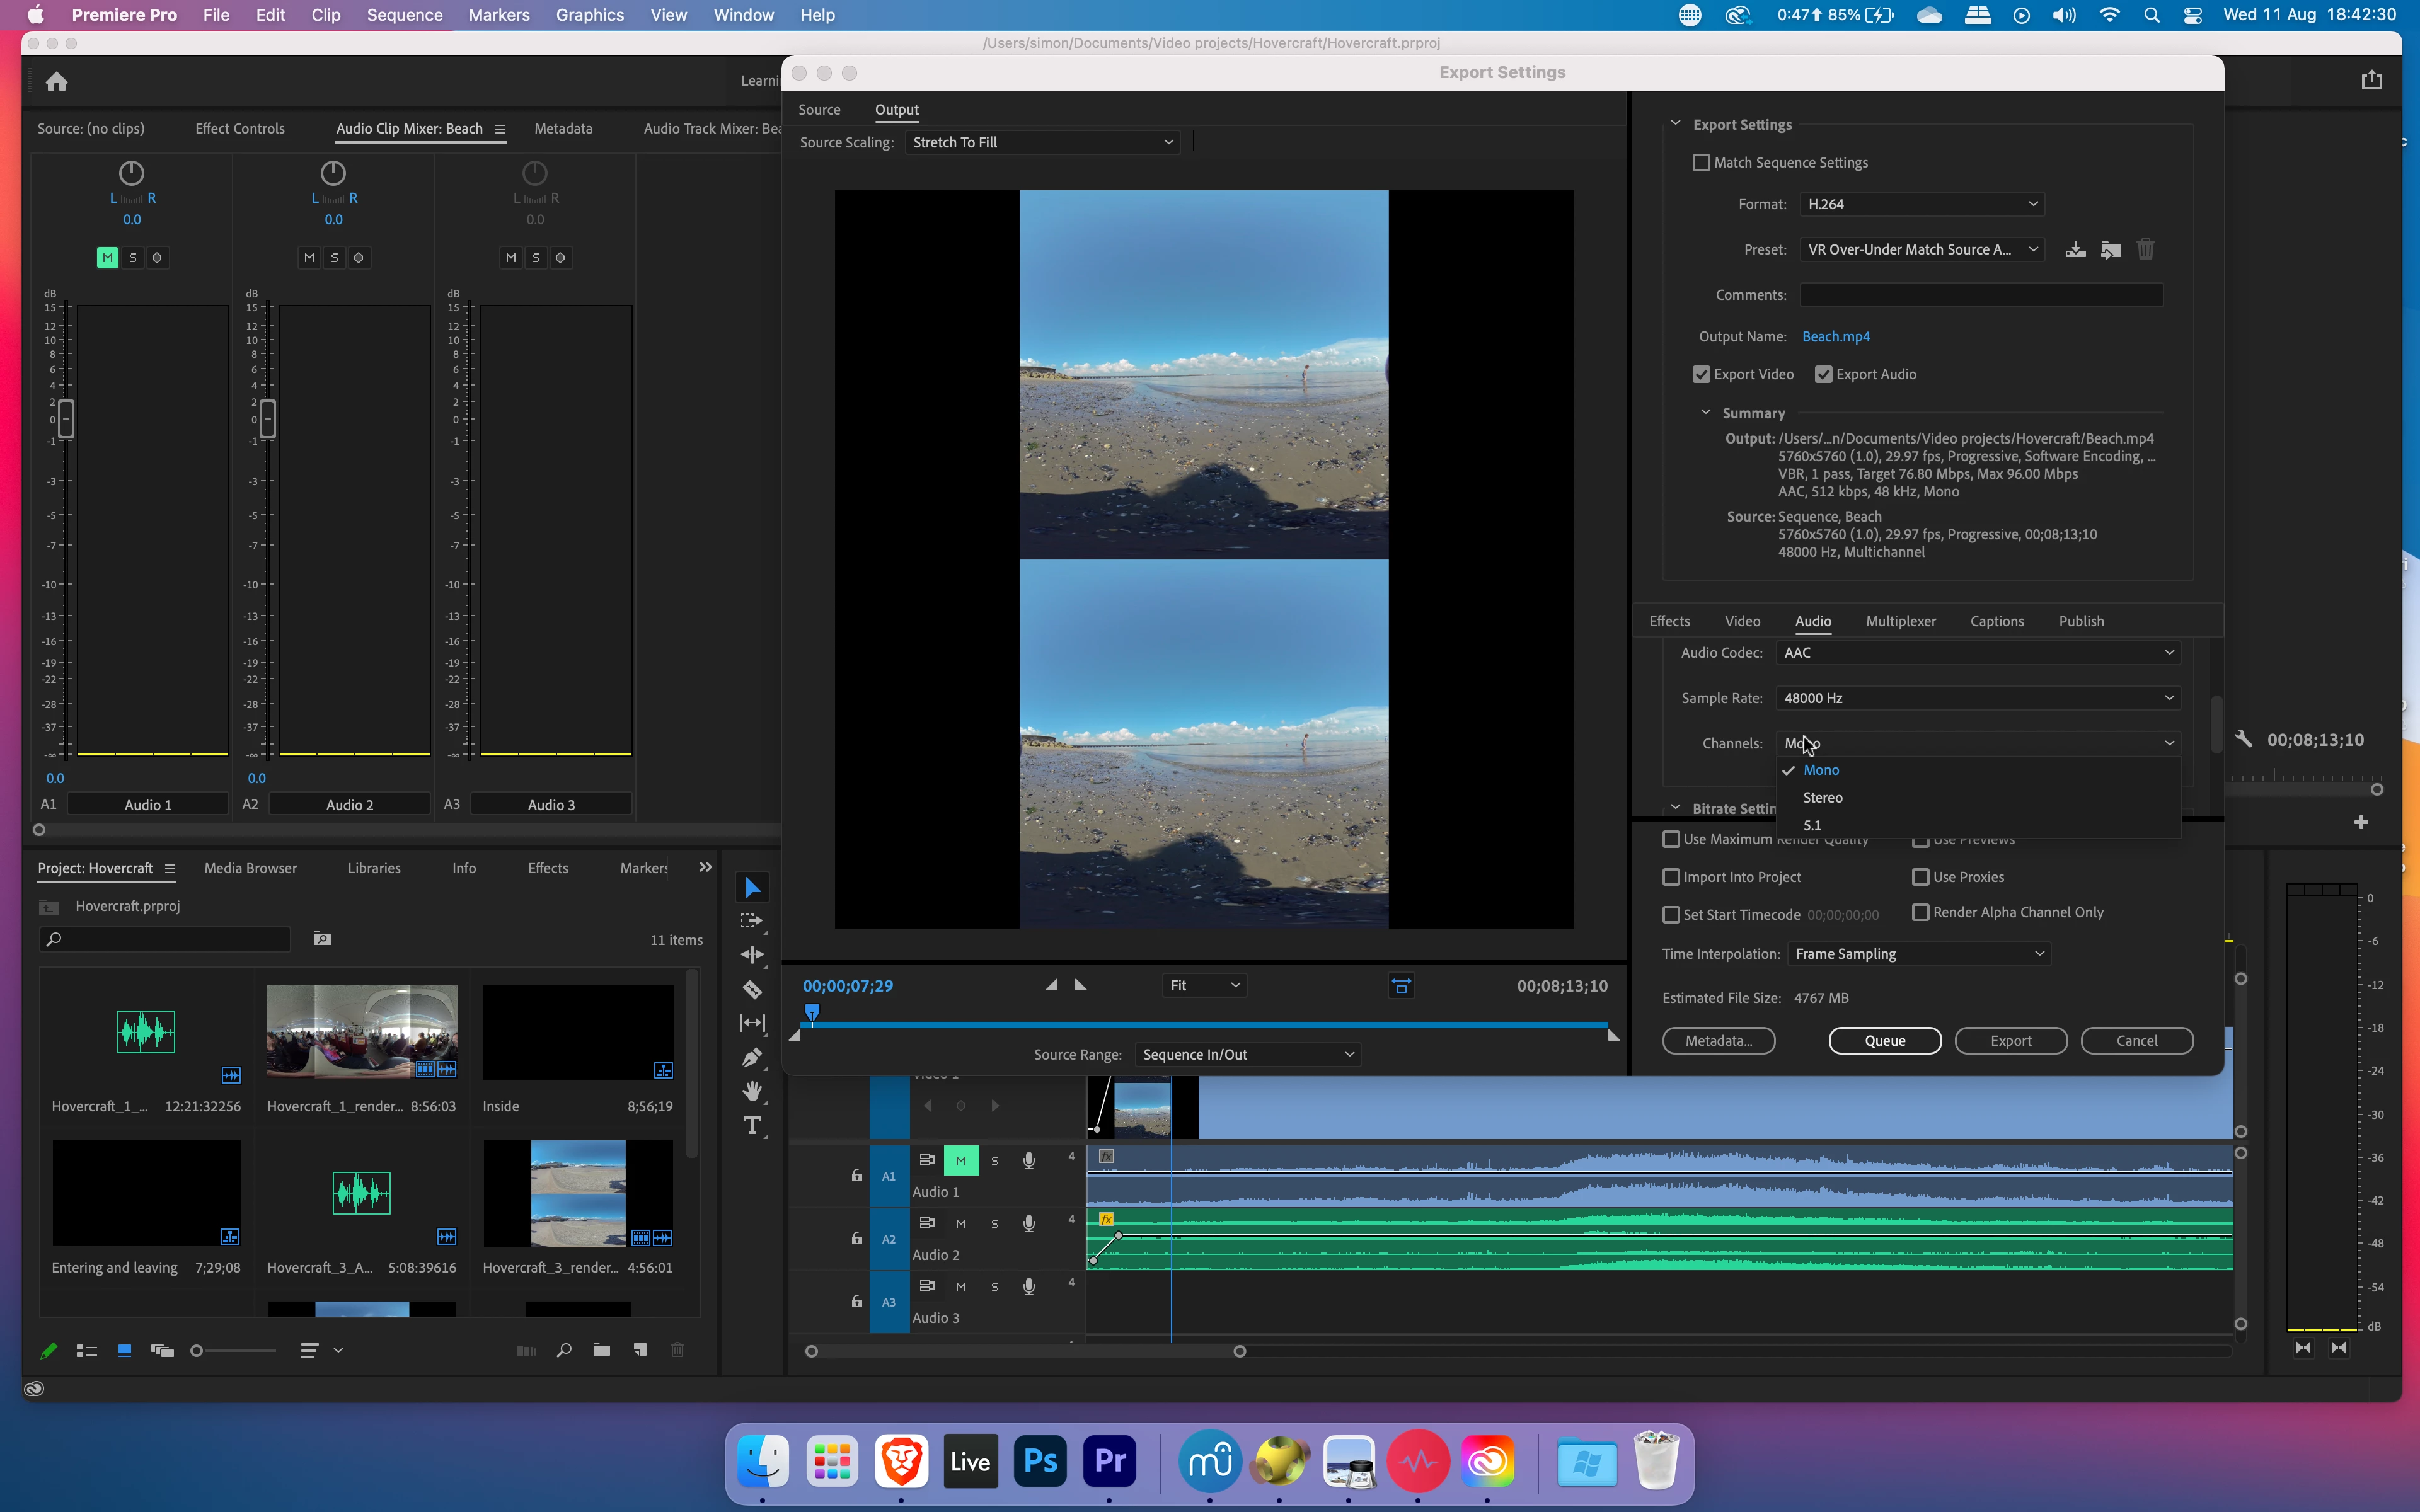Toggle mute on Audio 1 timeline track
The width and height of the screenshot is (2420, 1512).
click(x=960, y=1161)
